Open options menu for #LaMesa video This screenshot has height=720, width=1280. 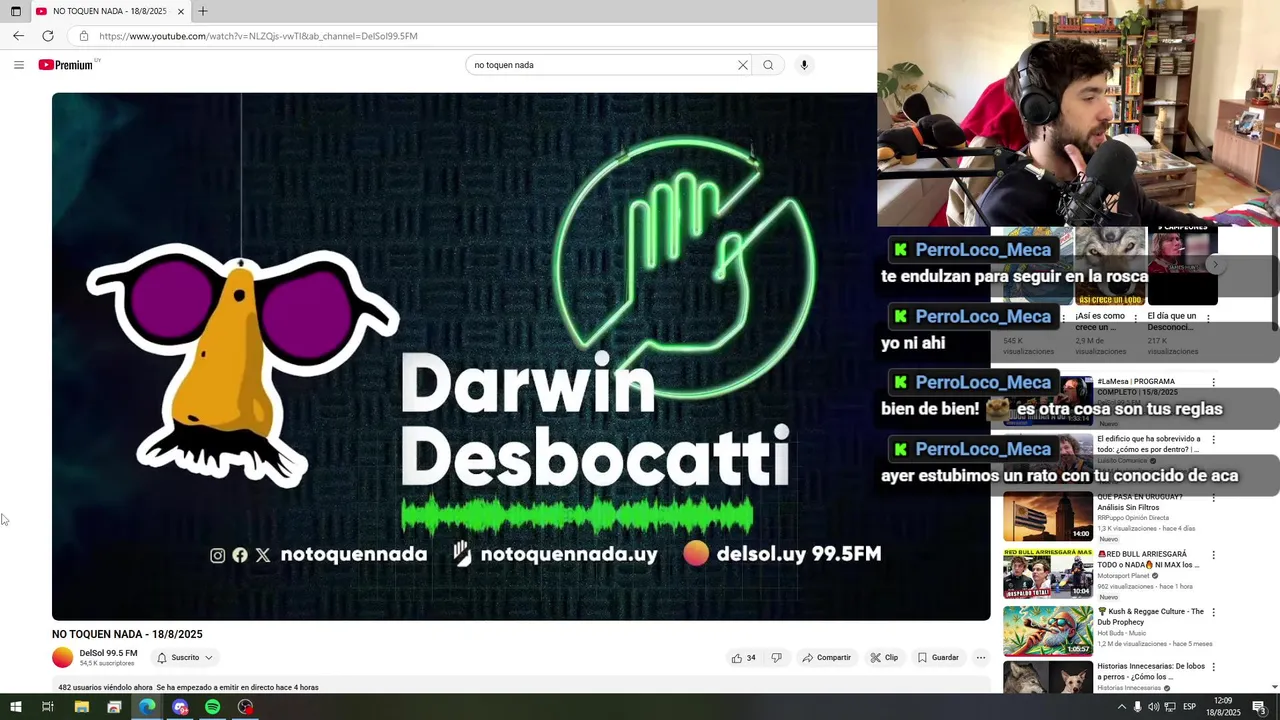coord(1214,382)
